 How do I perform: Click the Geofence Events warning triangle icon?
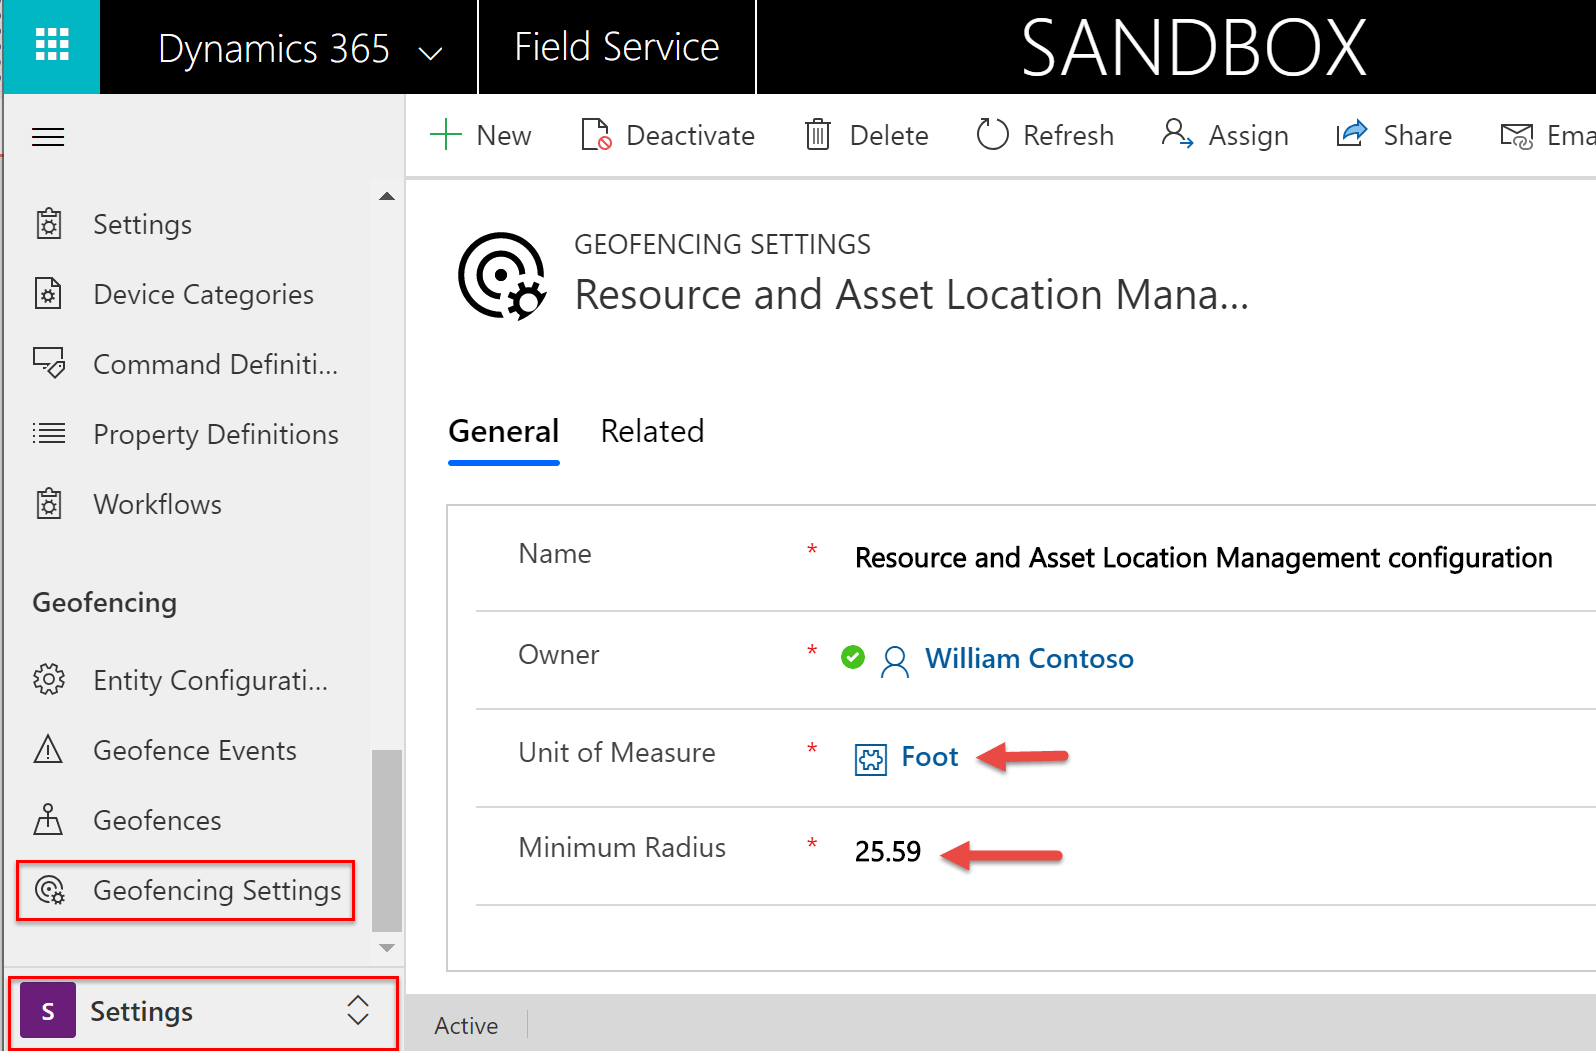click(x=48, y=749)
